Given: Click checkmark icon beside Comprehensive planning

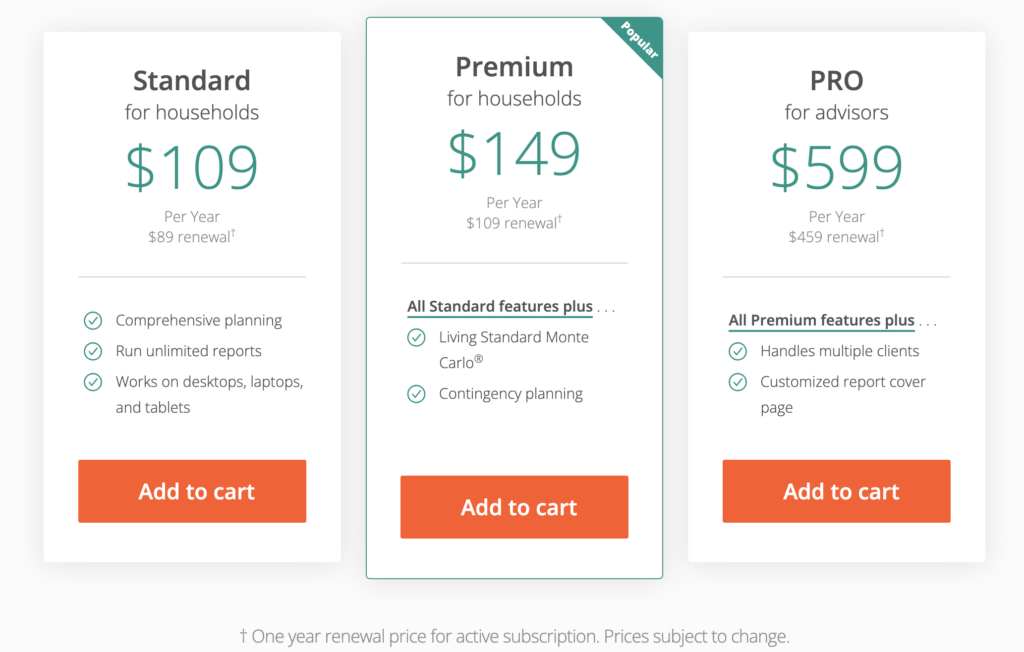Looking at the screenshot, I should 93,321.
